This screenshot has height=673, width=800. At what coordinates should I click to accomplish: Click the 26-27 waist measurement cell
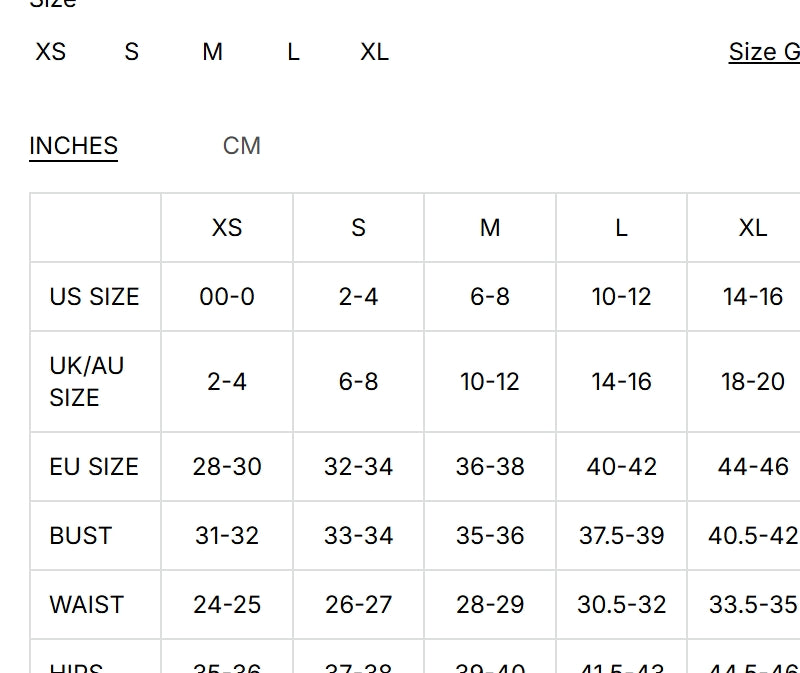click(358, 605)
